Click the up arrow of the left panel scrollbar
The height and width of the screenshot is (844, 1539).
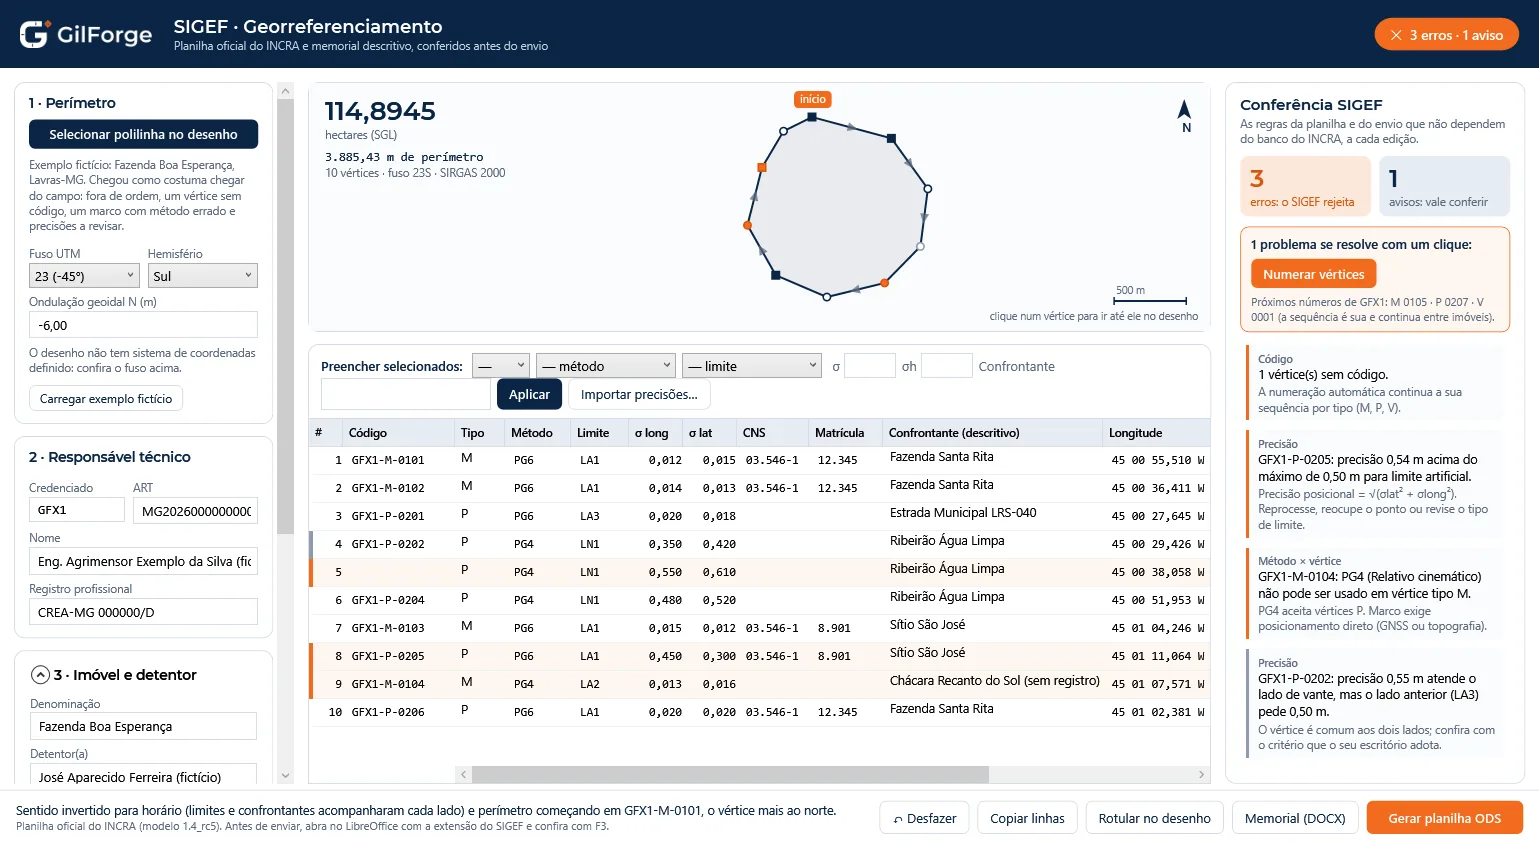pyautogui.click(x=285, y=91)
